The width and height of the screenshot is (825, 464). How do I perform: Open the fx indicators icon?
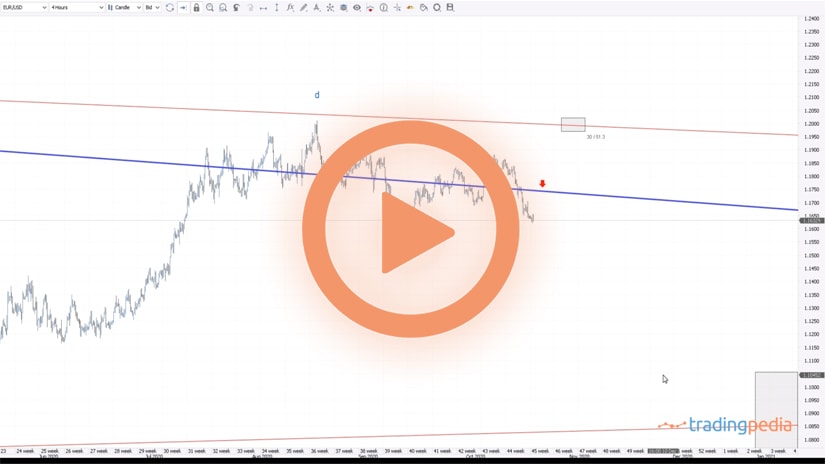(290, 7)
